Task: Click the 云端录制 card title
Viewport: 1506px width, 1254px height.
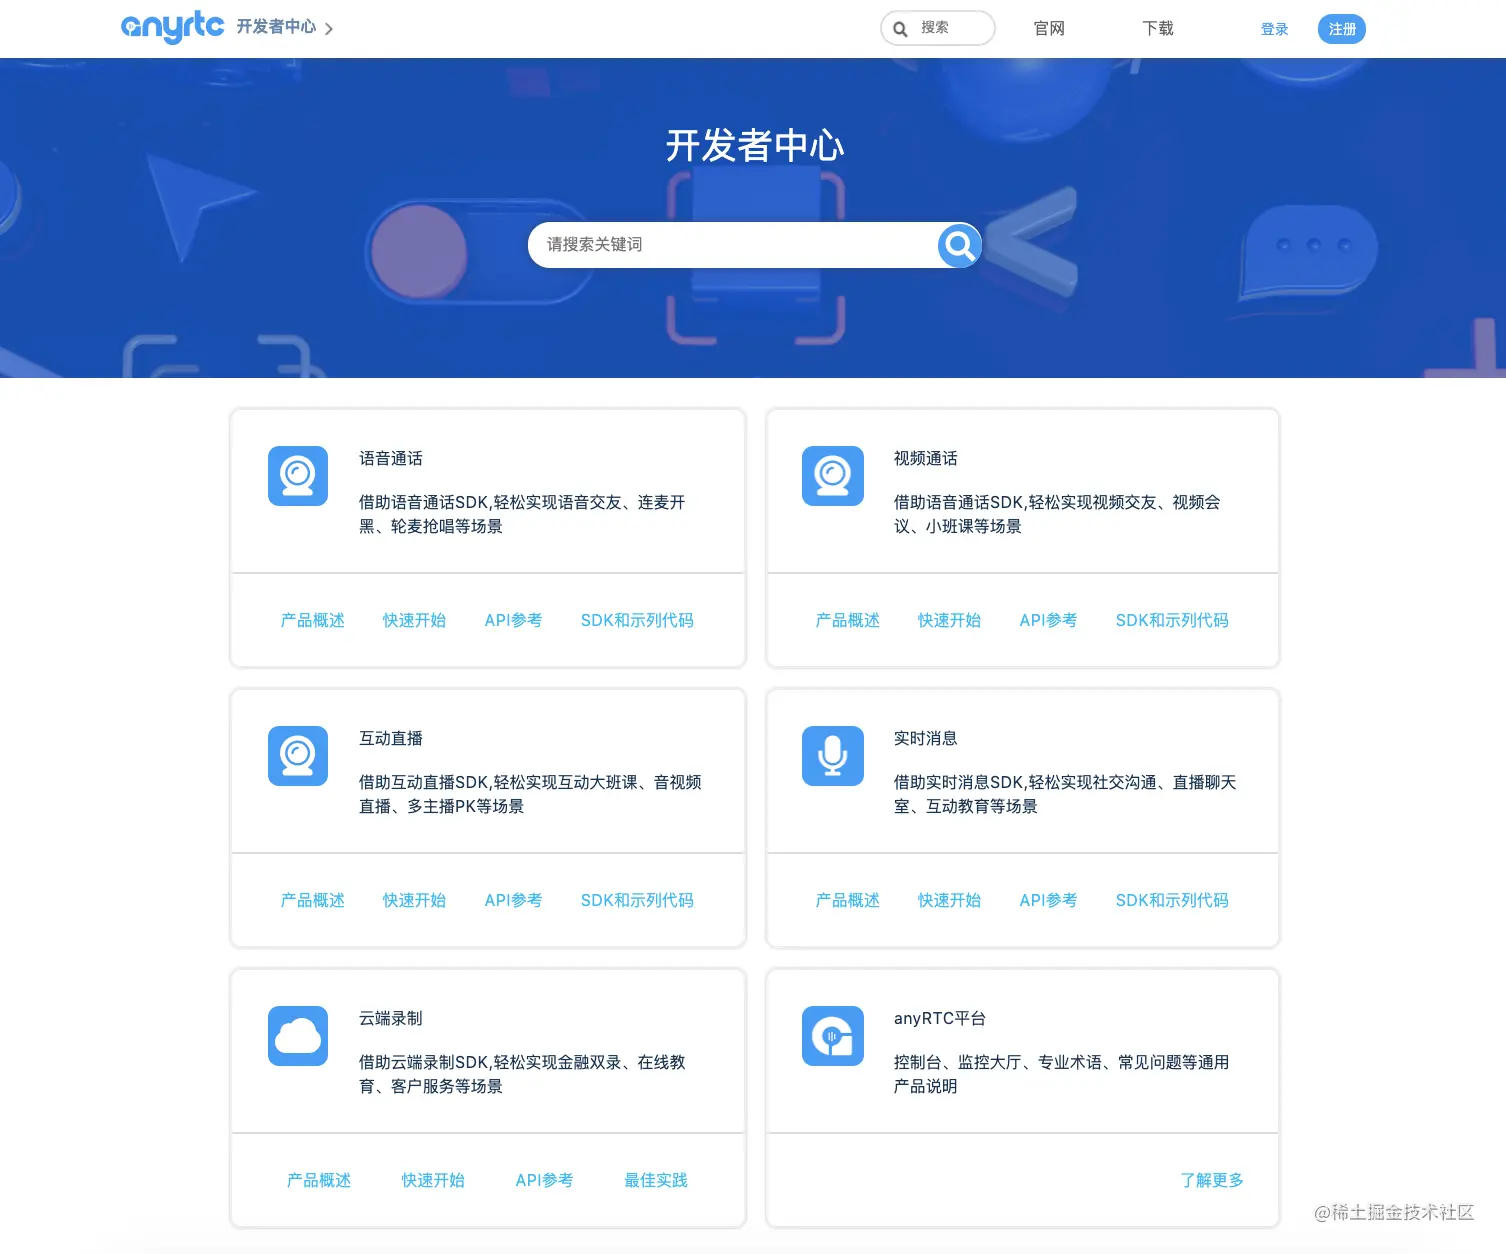Action: point(391,1018)
